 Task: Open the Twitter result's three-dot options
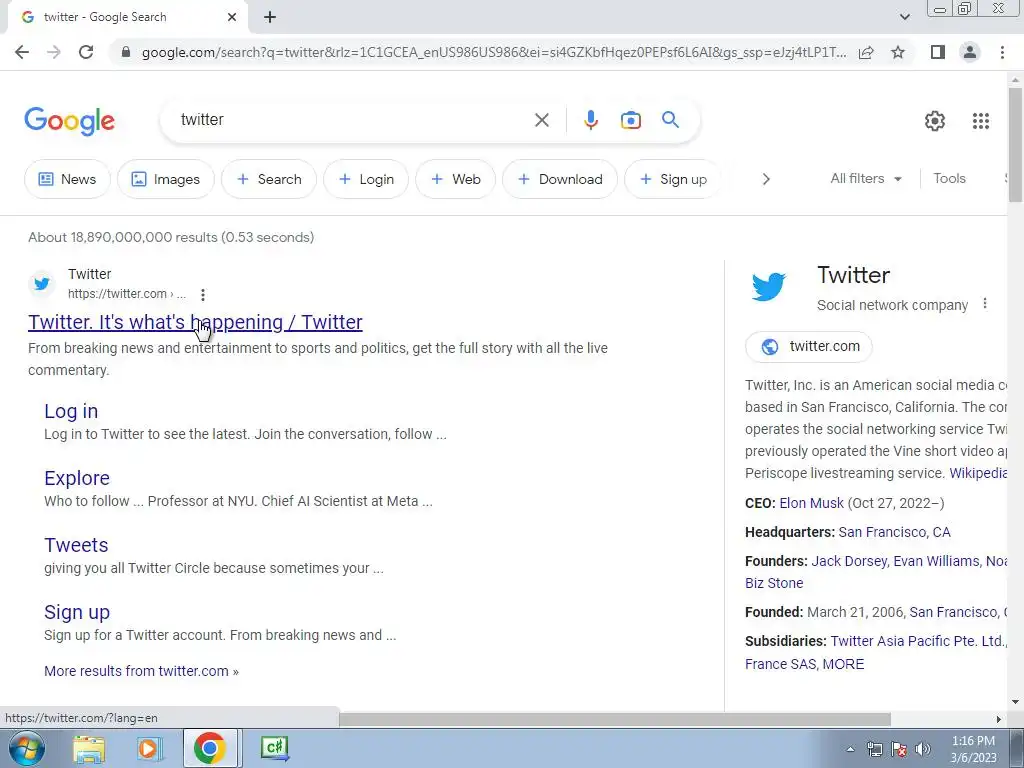click(203, 295)
